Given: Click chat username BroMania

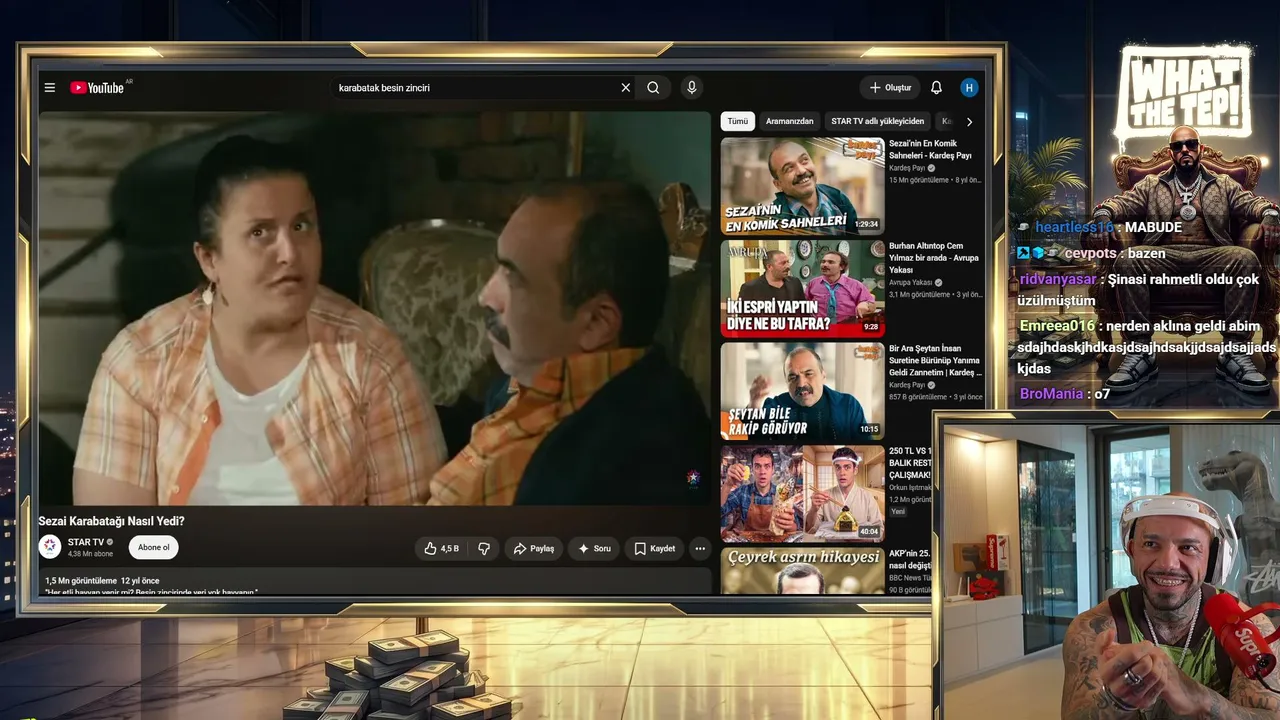Looking at the screenshot, I should [x=1051, y=394].
